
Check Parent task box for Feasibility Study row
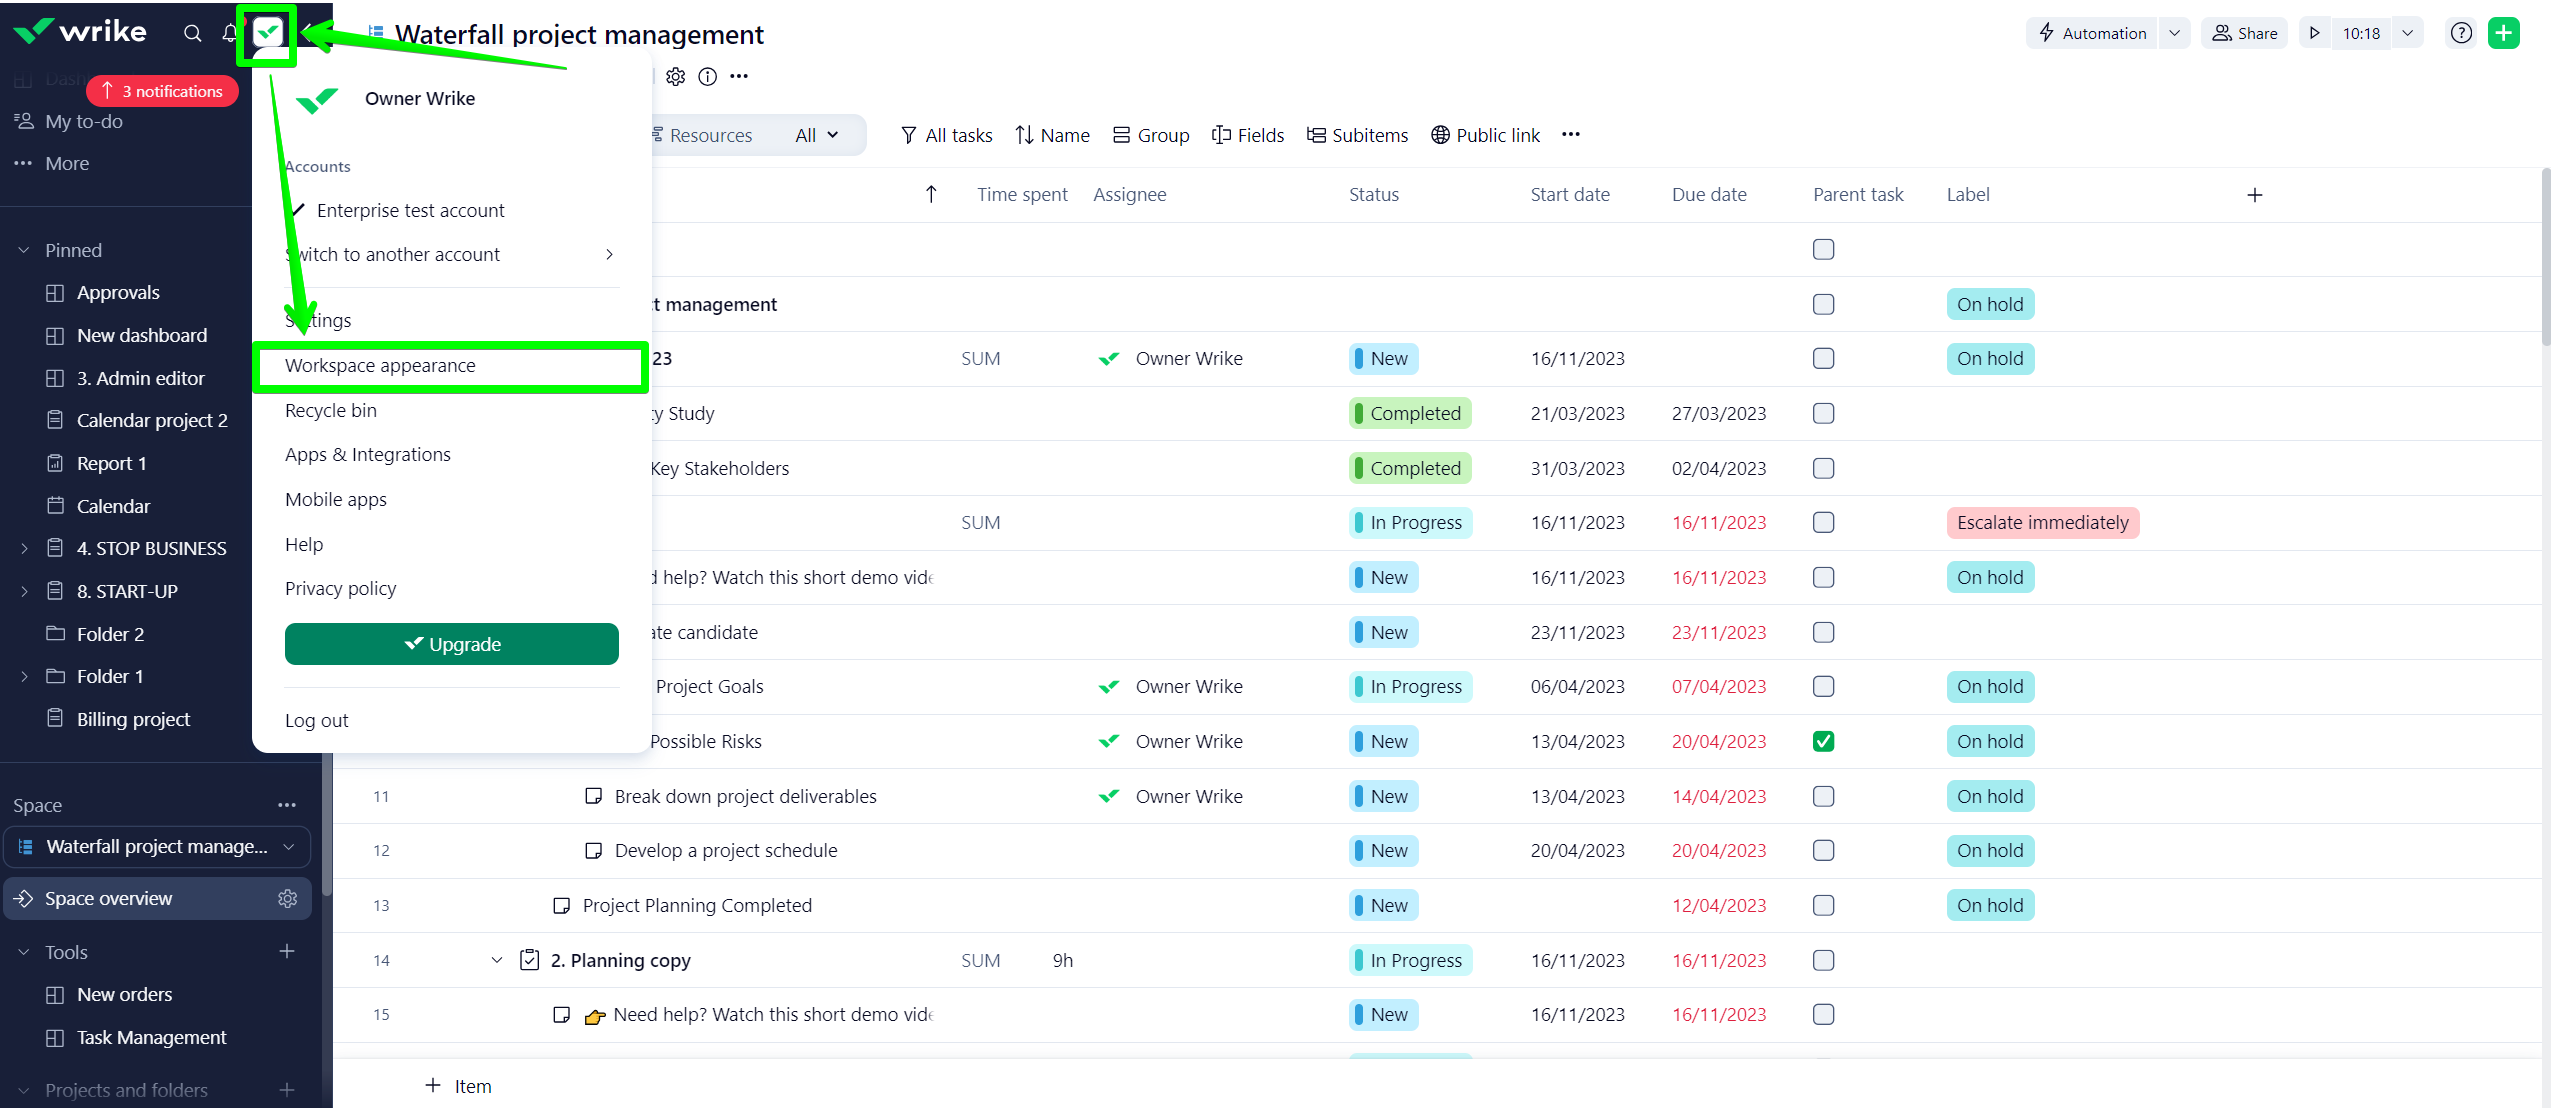1823,413
